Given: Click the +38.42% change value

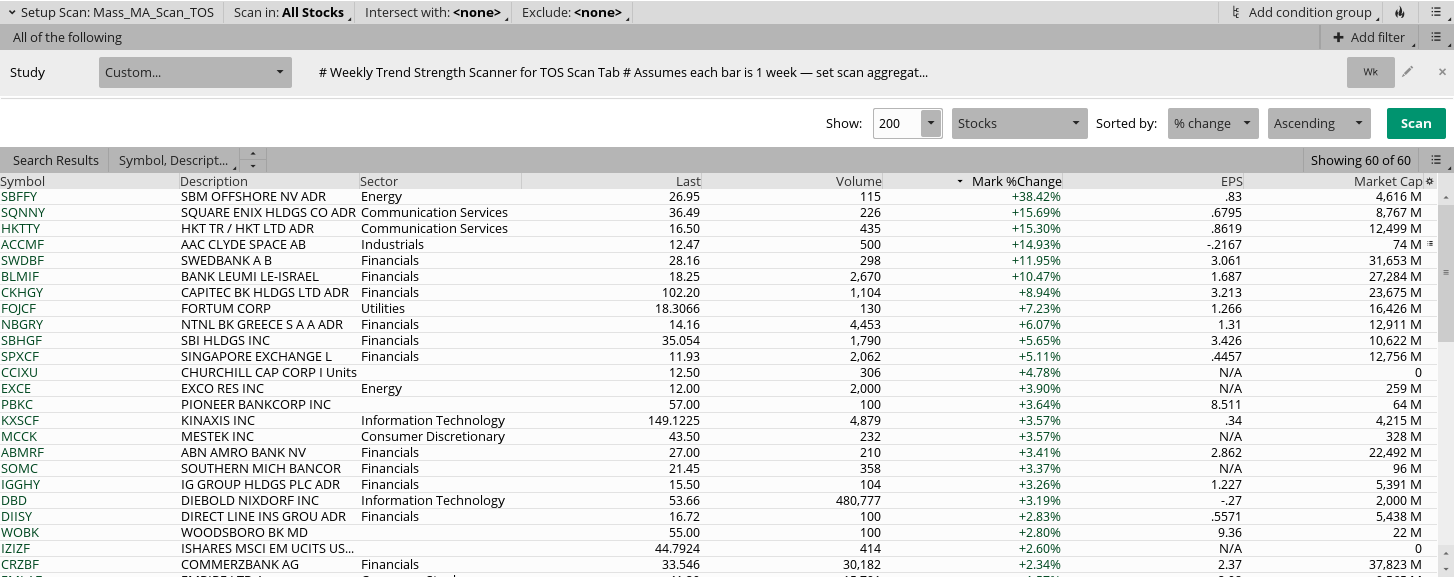Looking at the screenshot, I should [x=1035, y=196].
